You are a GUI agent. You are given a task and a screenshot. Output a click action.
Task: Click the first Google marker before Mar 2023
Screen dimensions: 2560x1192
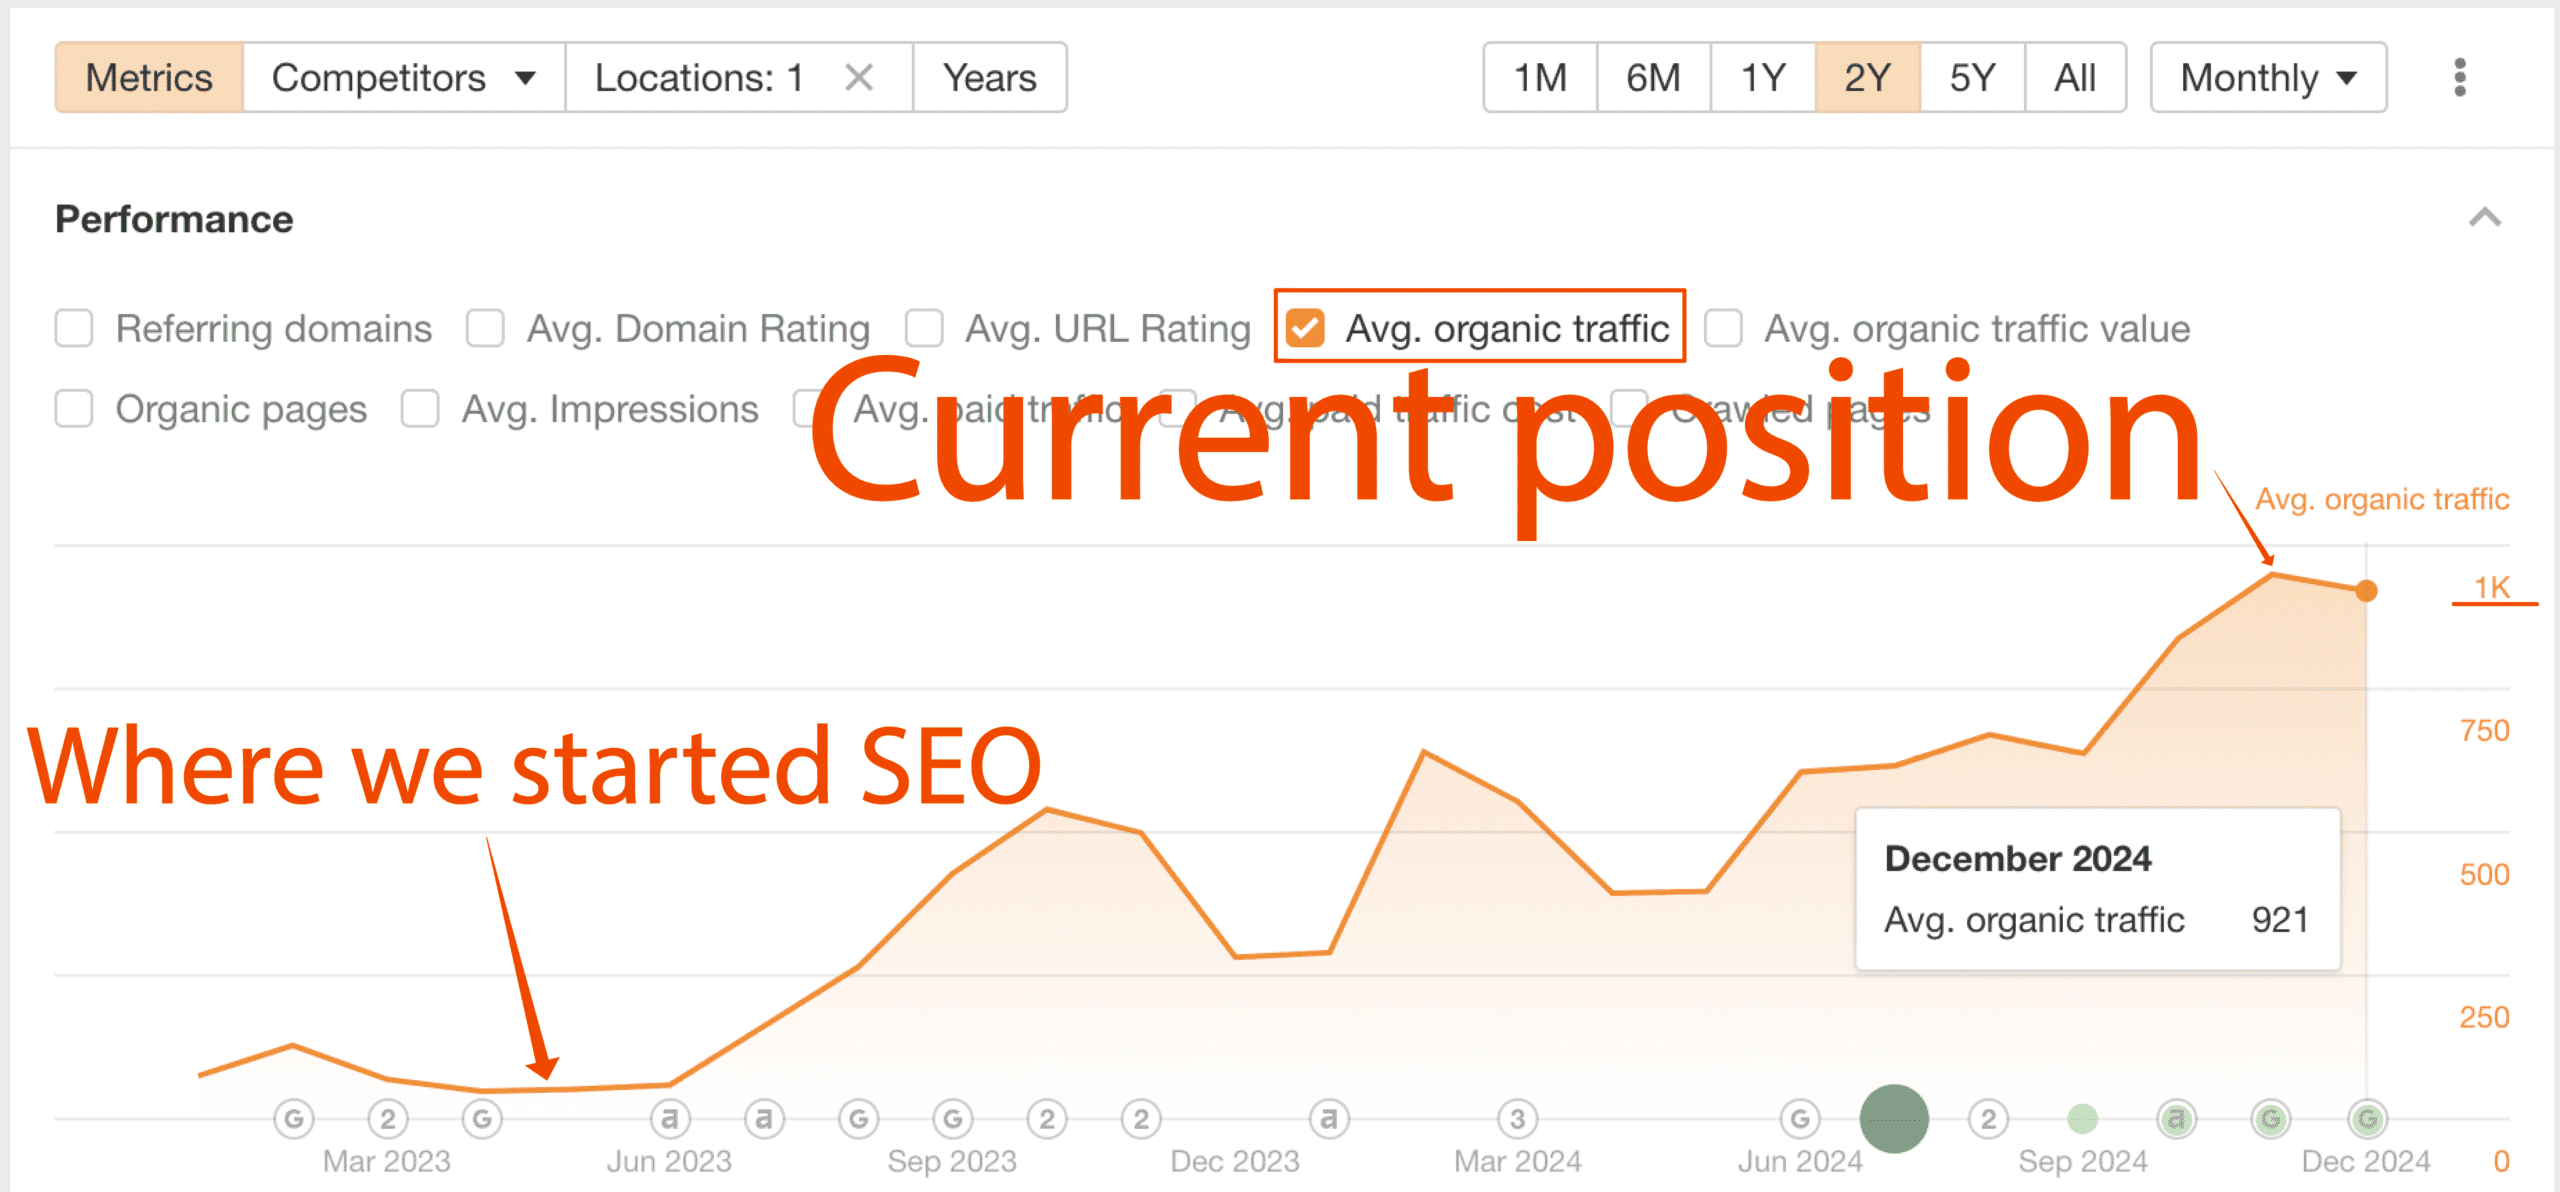click(x=293, y=1118)
